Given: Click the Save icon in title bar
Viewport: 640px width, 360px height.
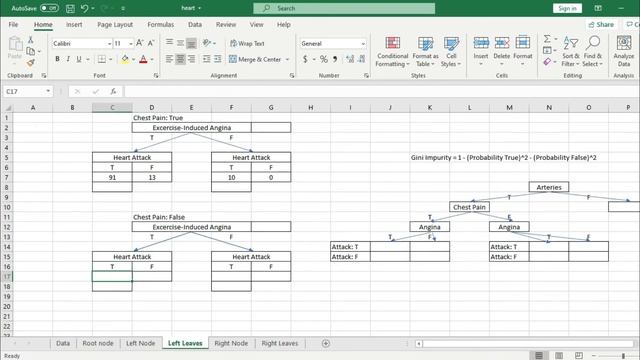Looking at the screenshot, I should pos(70,8).
